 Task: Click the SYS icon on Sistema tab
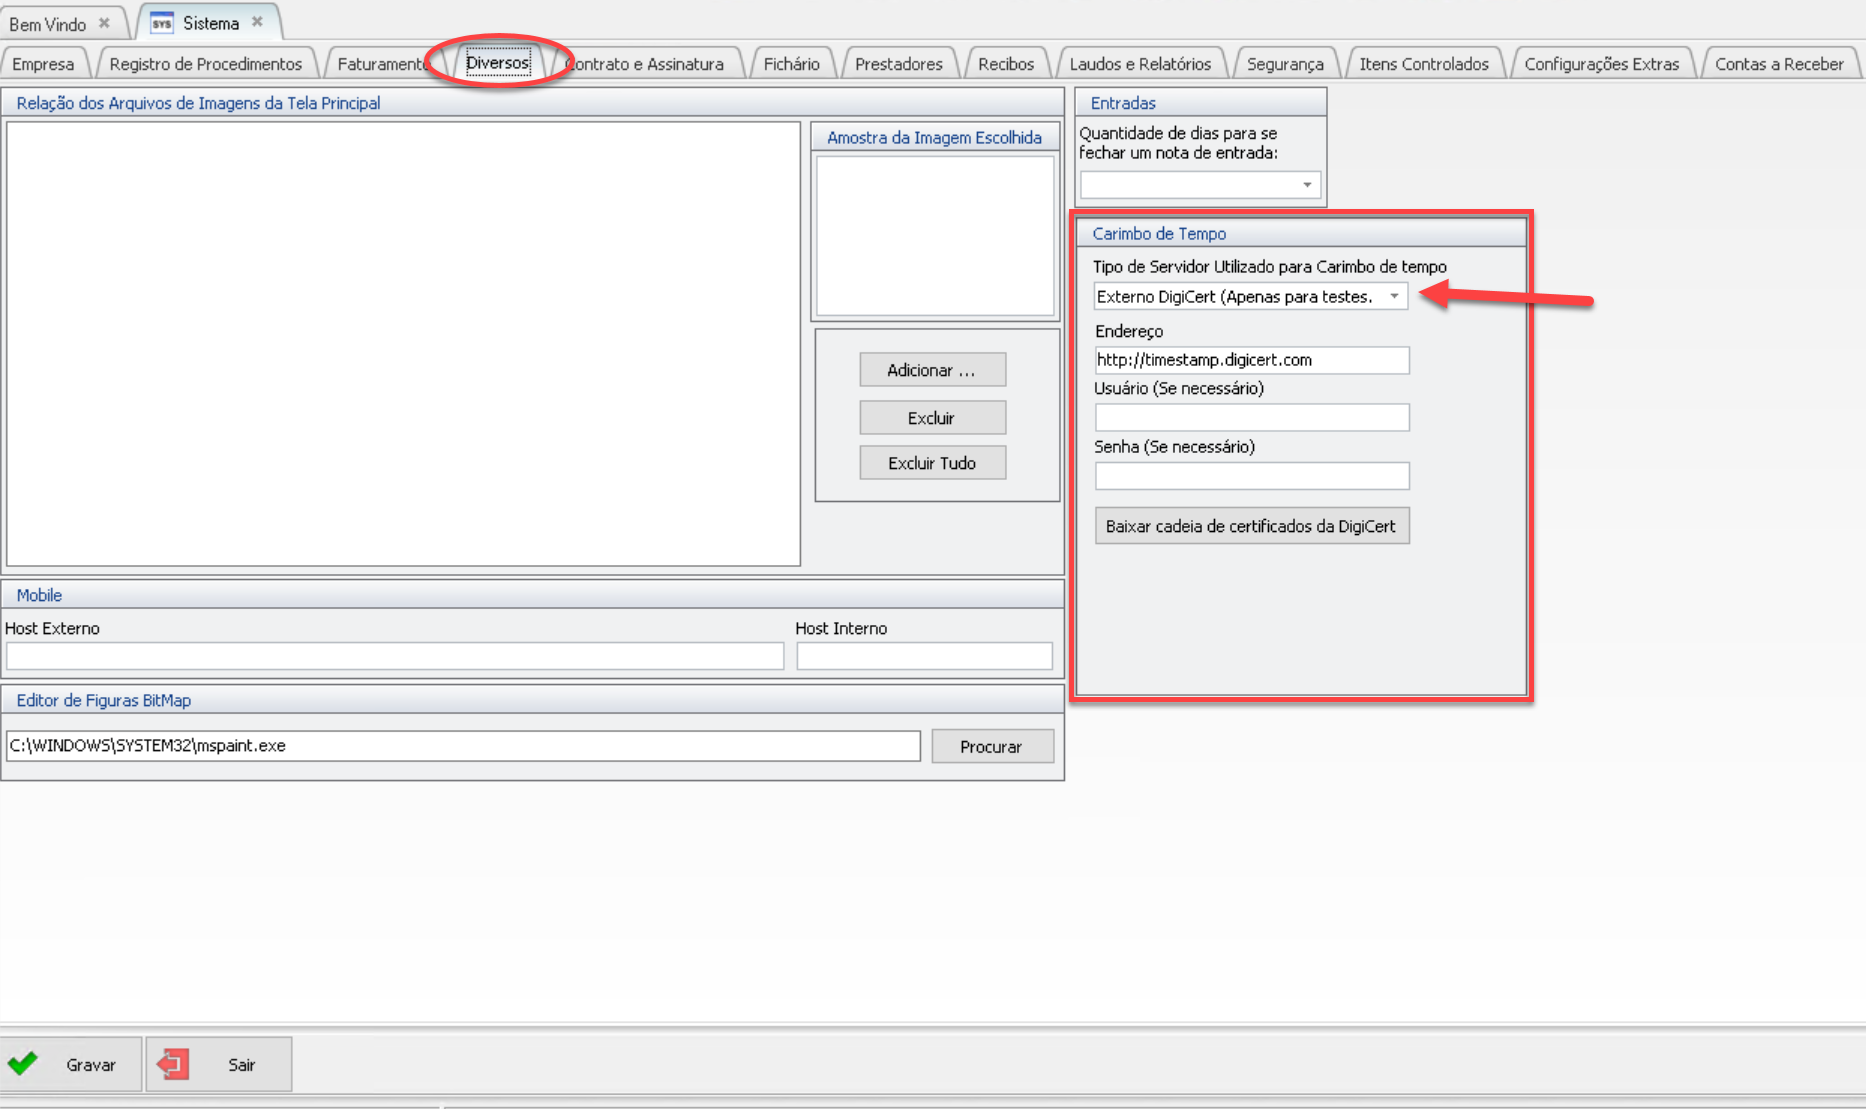click(x=162, y=23)
